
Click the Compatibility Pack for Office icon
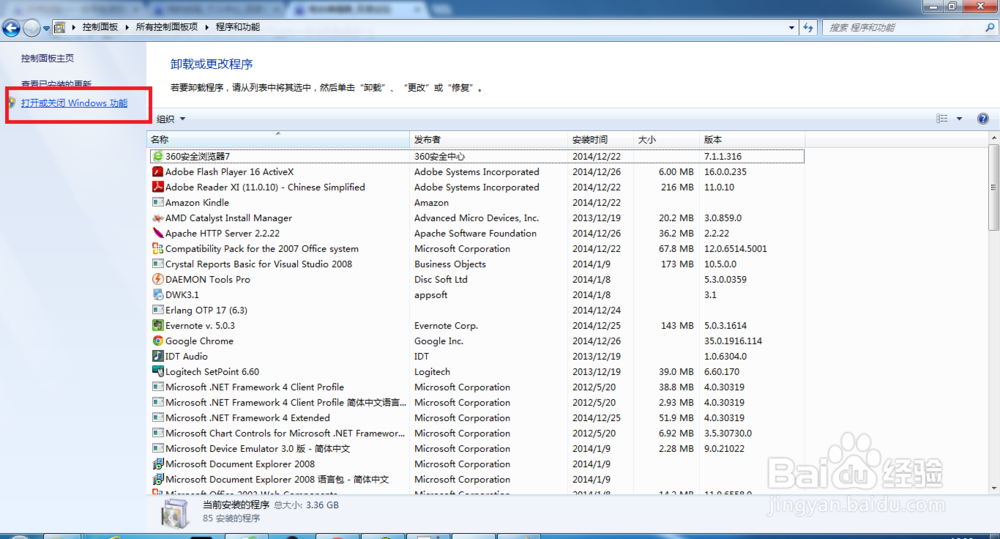(158, 249)
